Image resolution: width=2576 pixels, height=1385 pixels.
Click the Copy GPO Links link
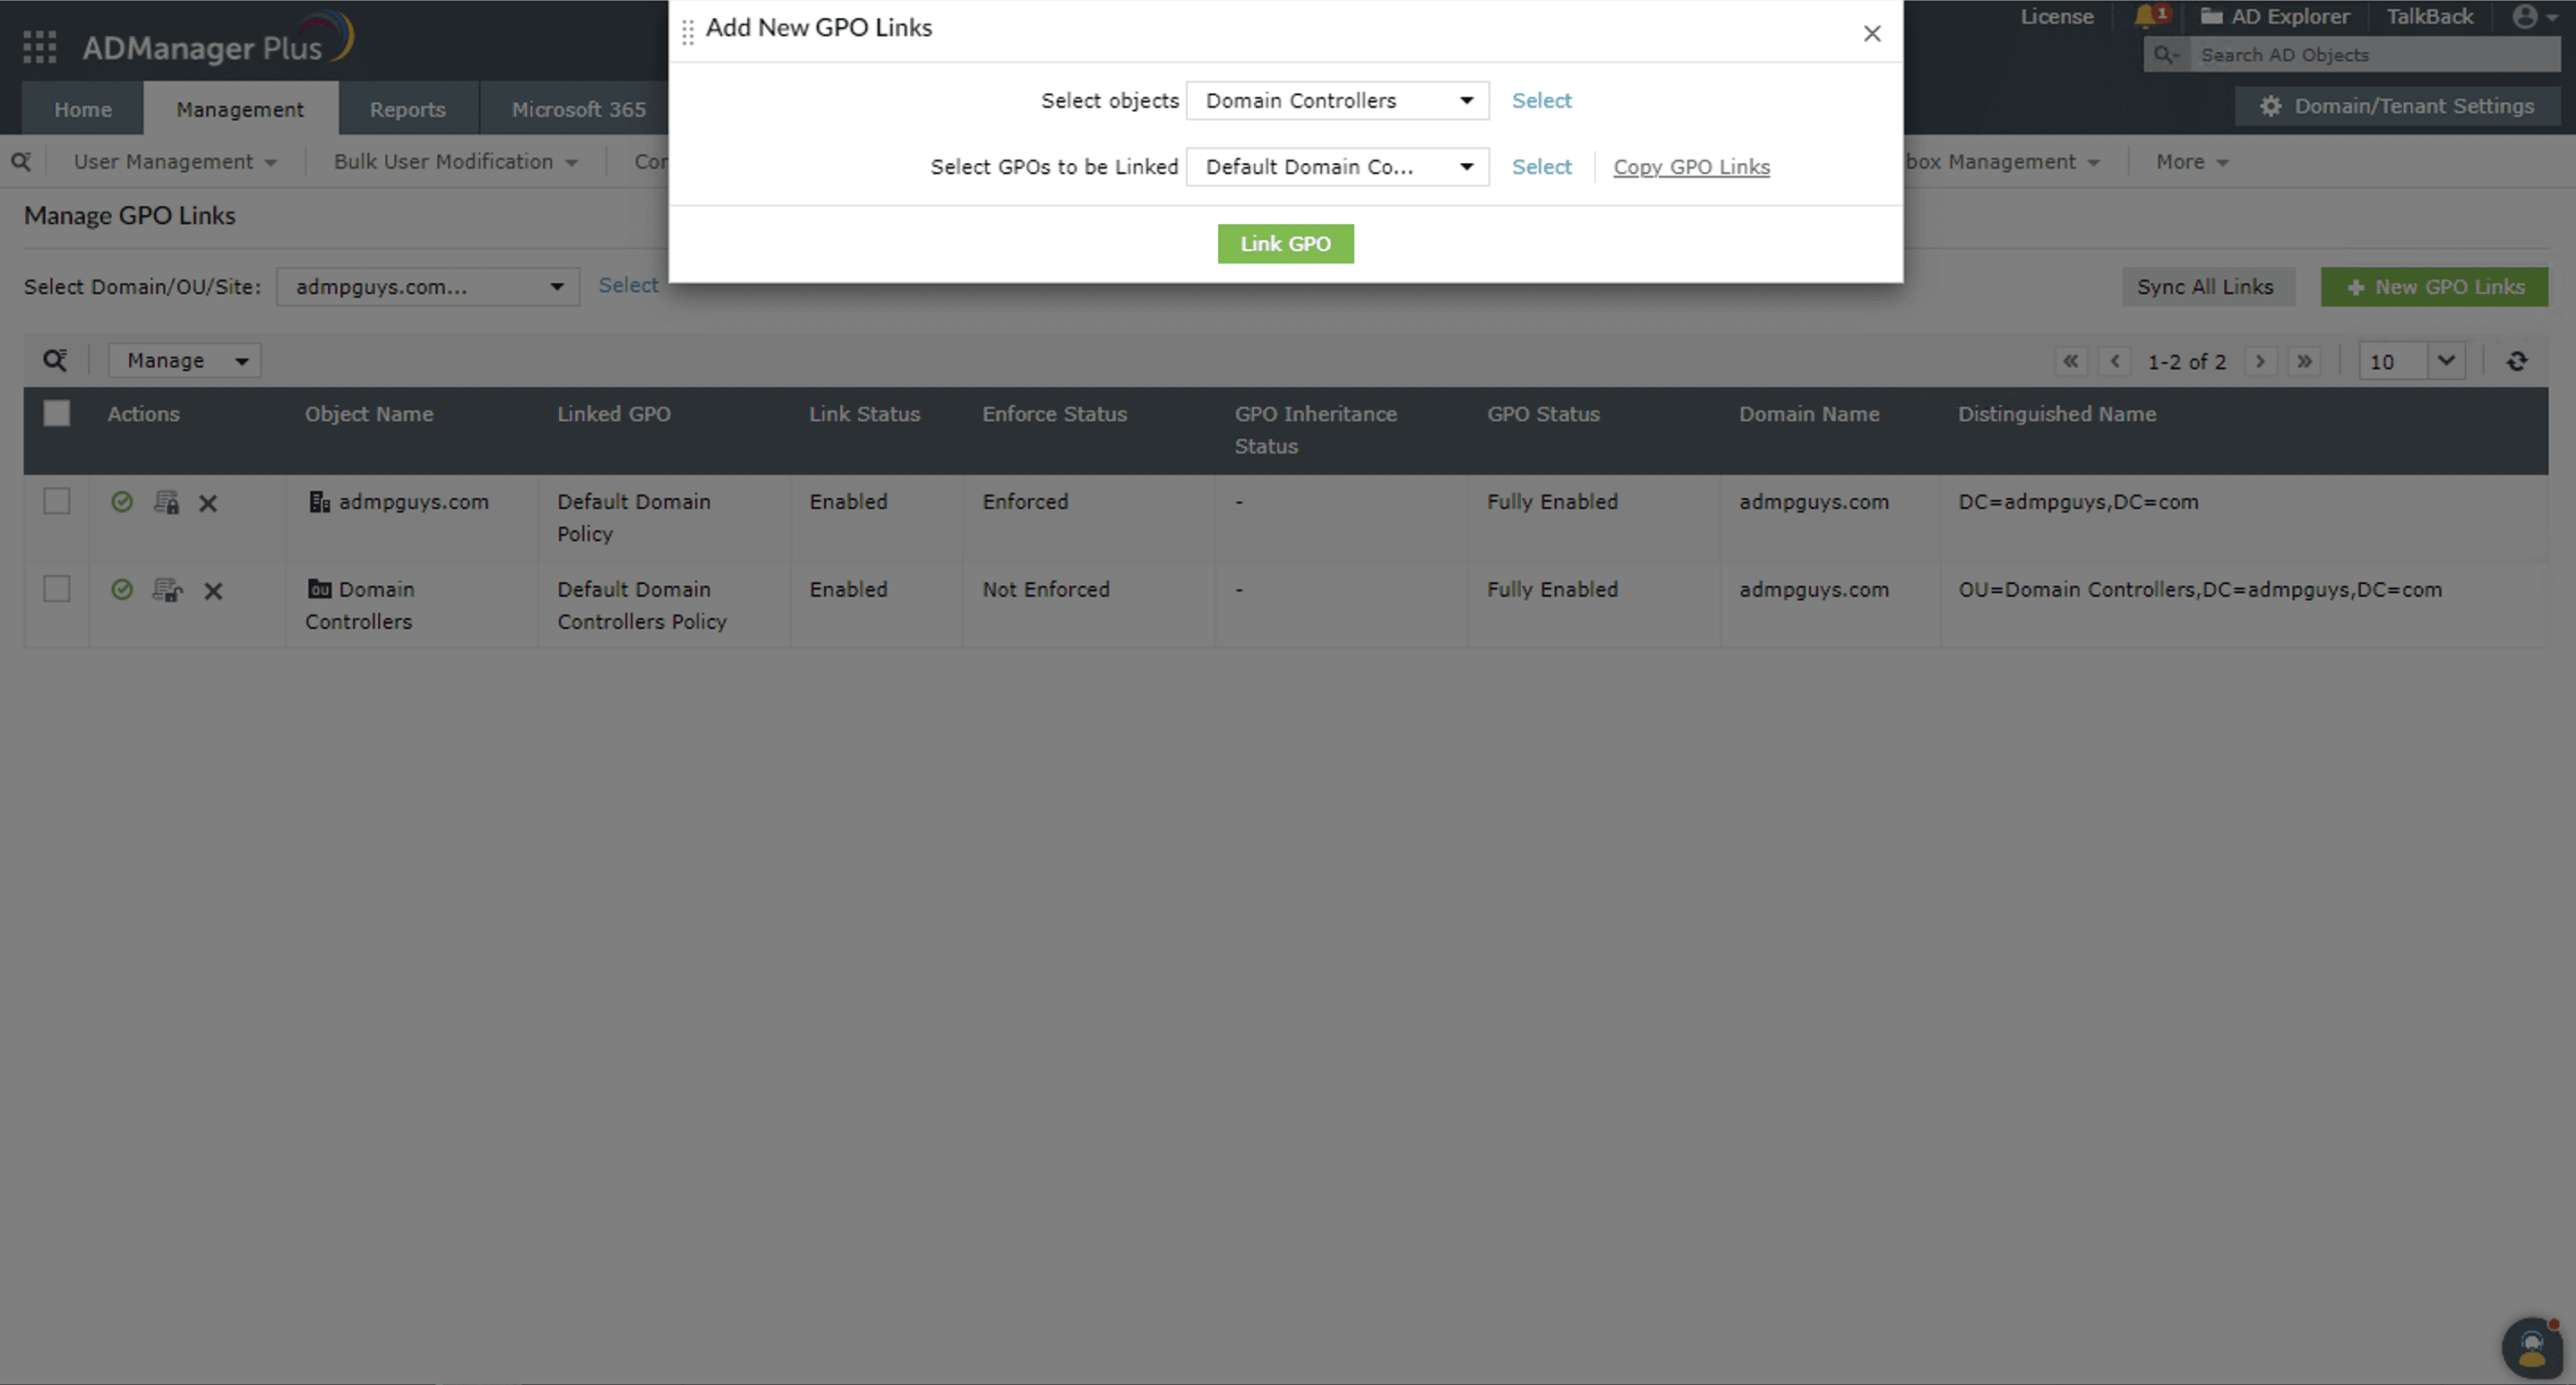pyautogui.click(x=1691, y=167)
